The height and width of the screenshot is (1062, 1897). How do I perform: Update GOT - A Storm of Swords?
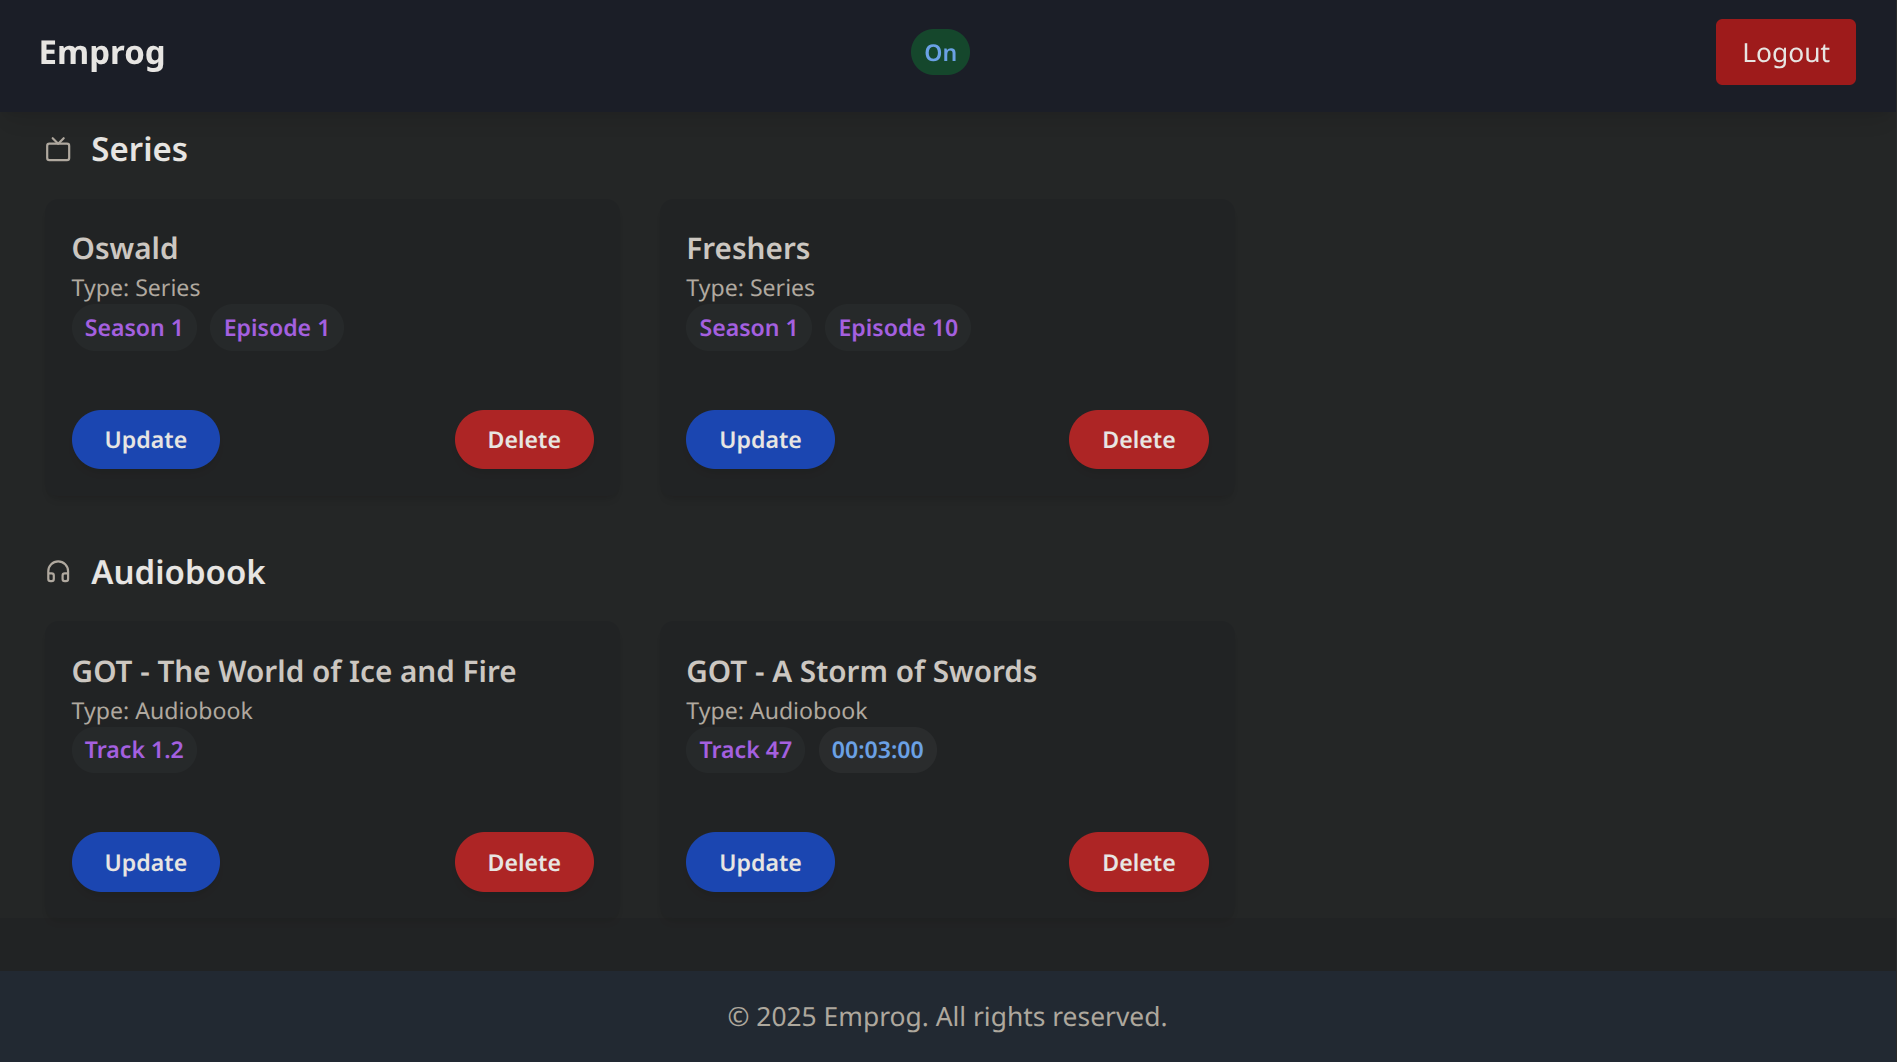pos(760,862)
